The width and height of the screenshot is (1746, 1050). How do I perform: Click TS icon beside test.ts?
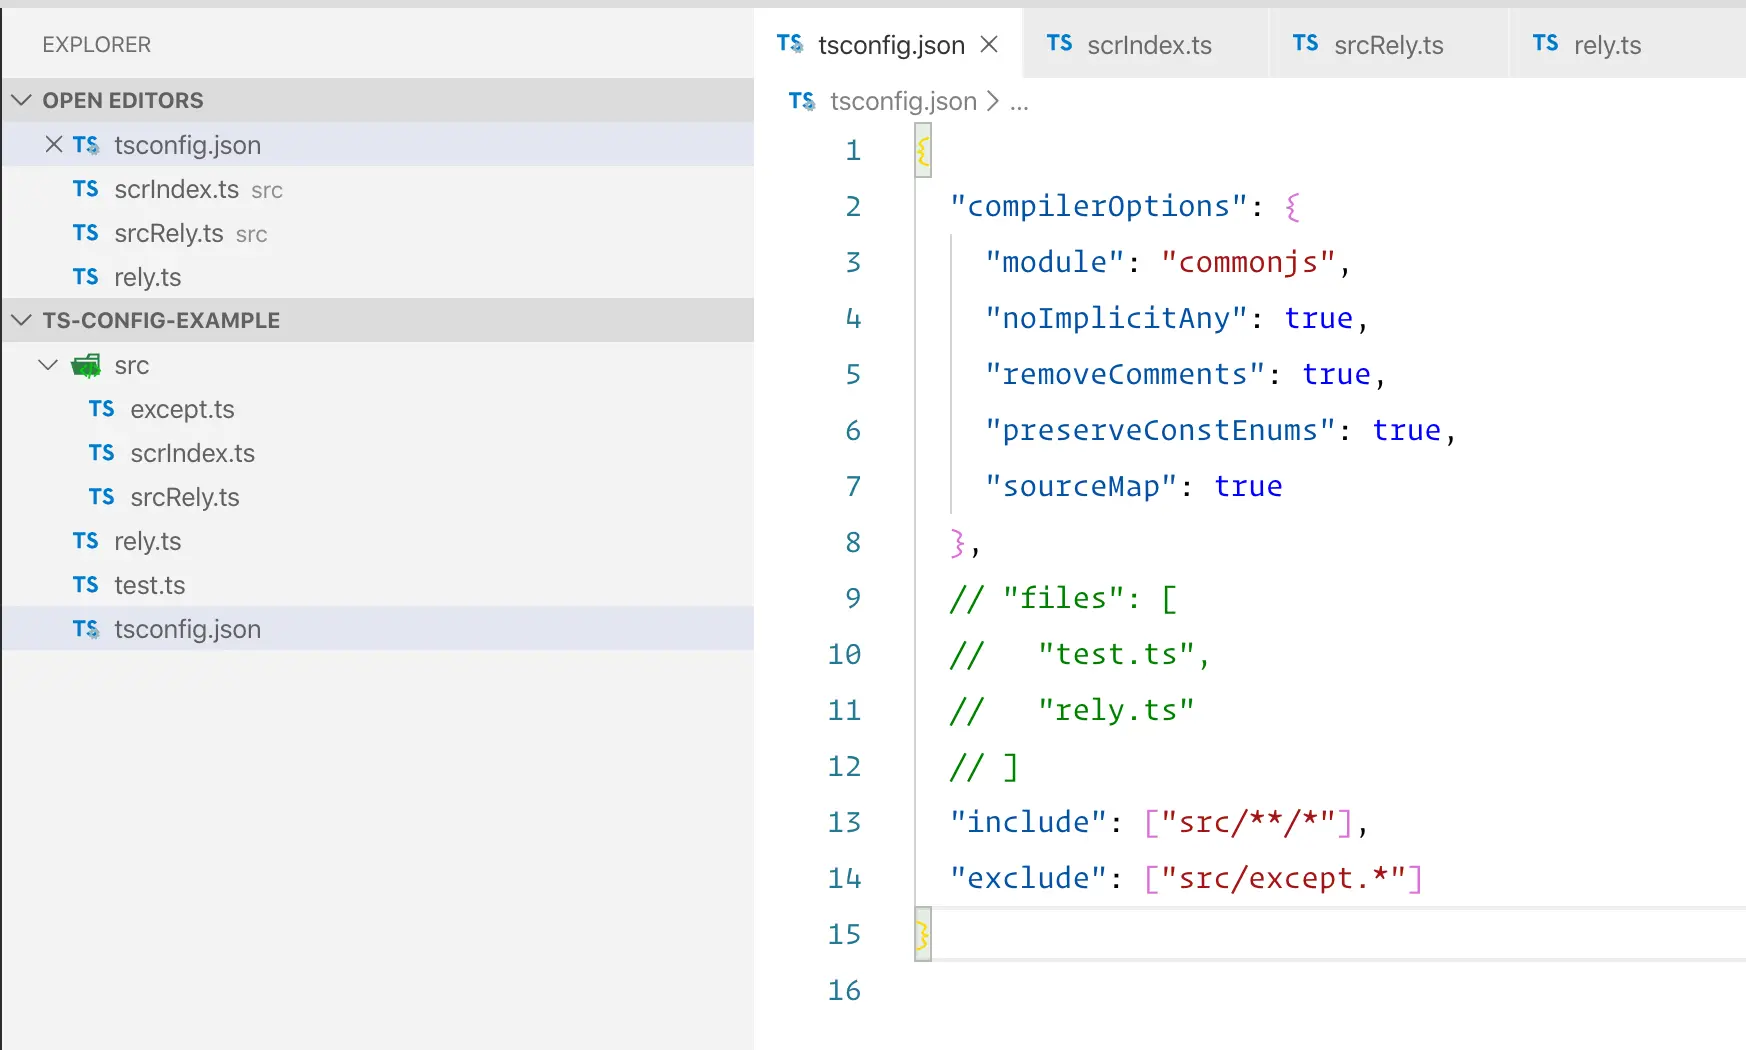coord(86,585)
